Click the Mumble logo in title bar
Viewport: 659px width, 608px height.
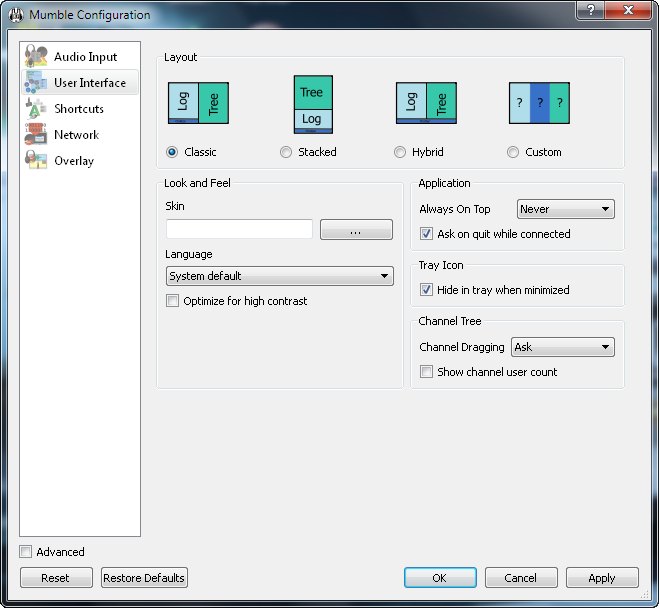(x=16, y=15)
